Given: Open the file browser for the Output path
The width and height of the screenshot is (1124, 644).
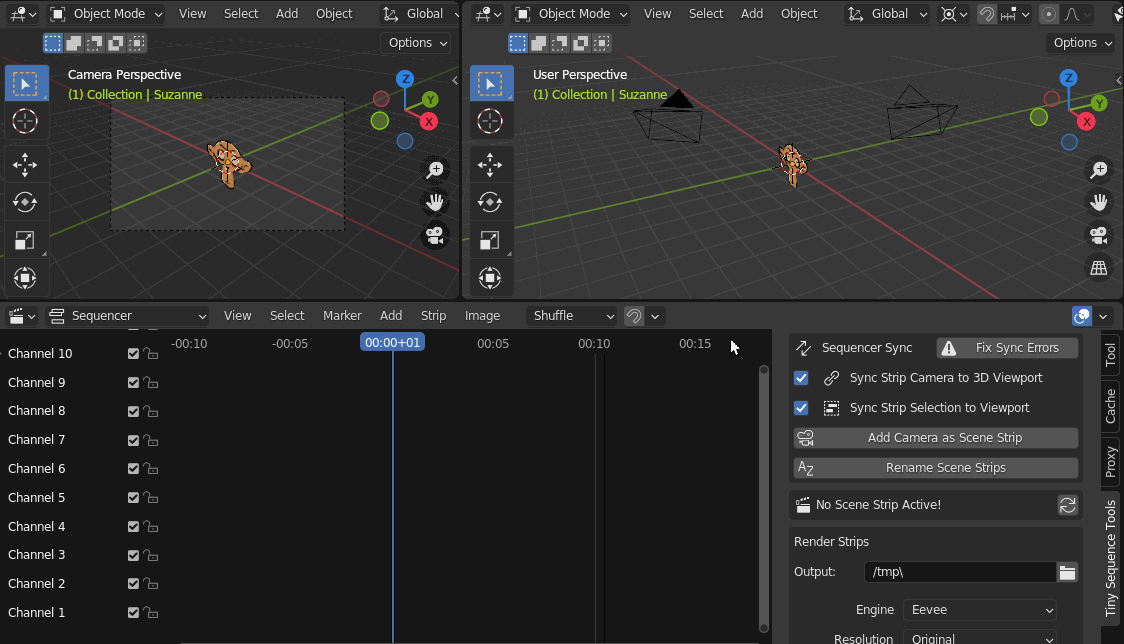Looking at the screenshot, I should (1067, 572).
